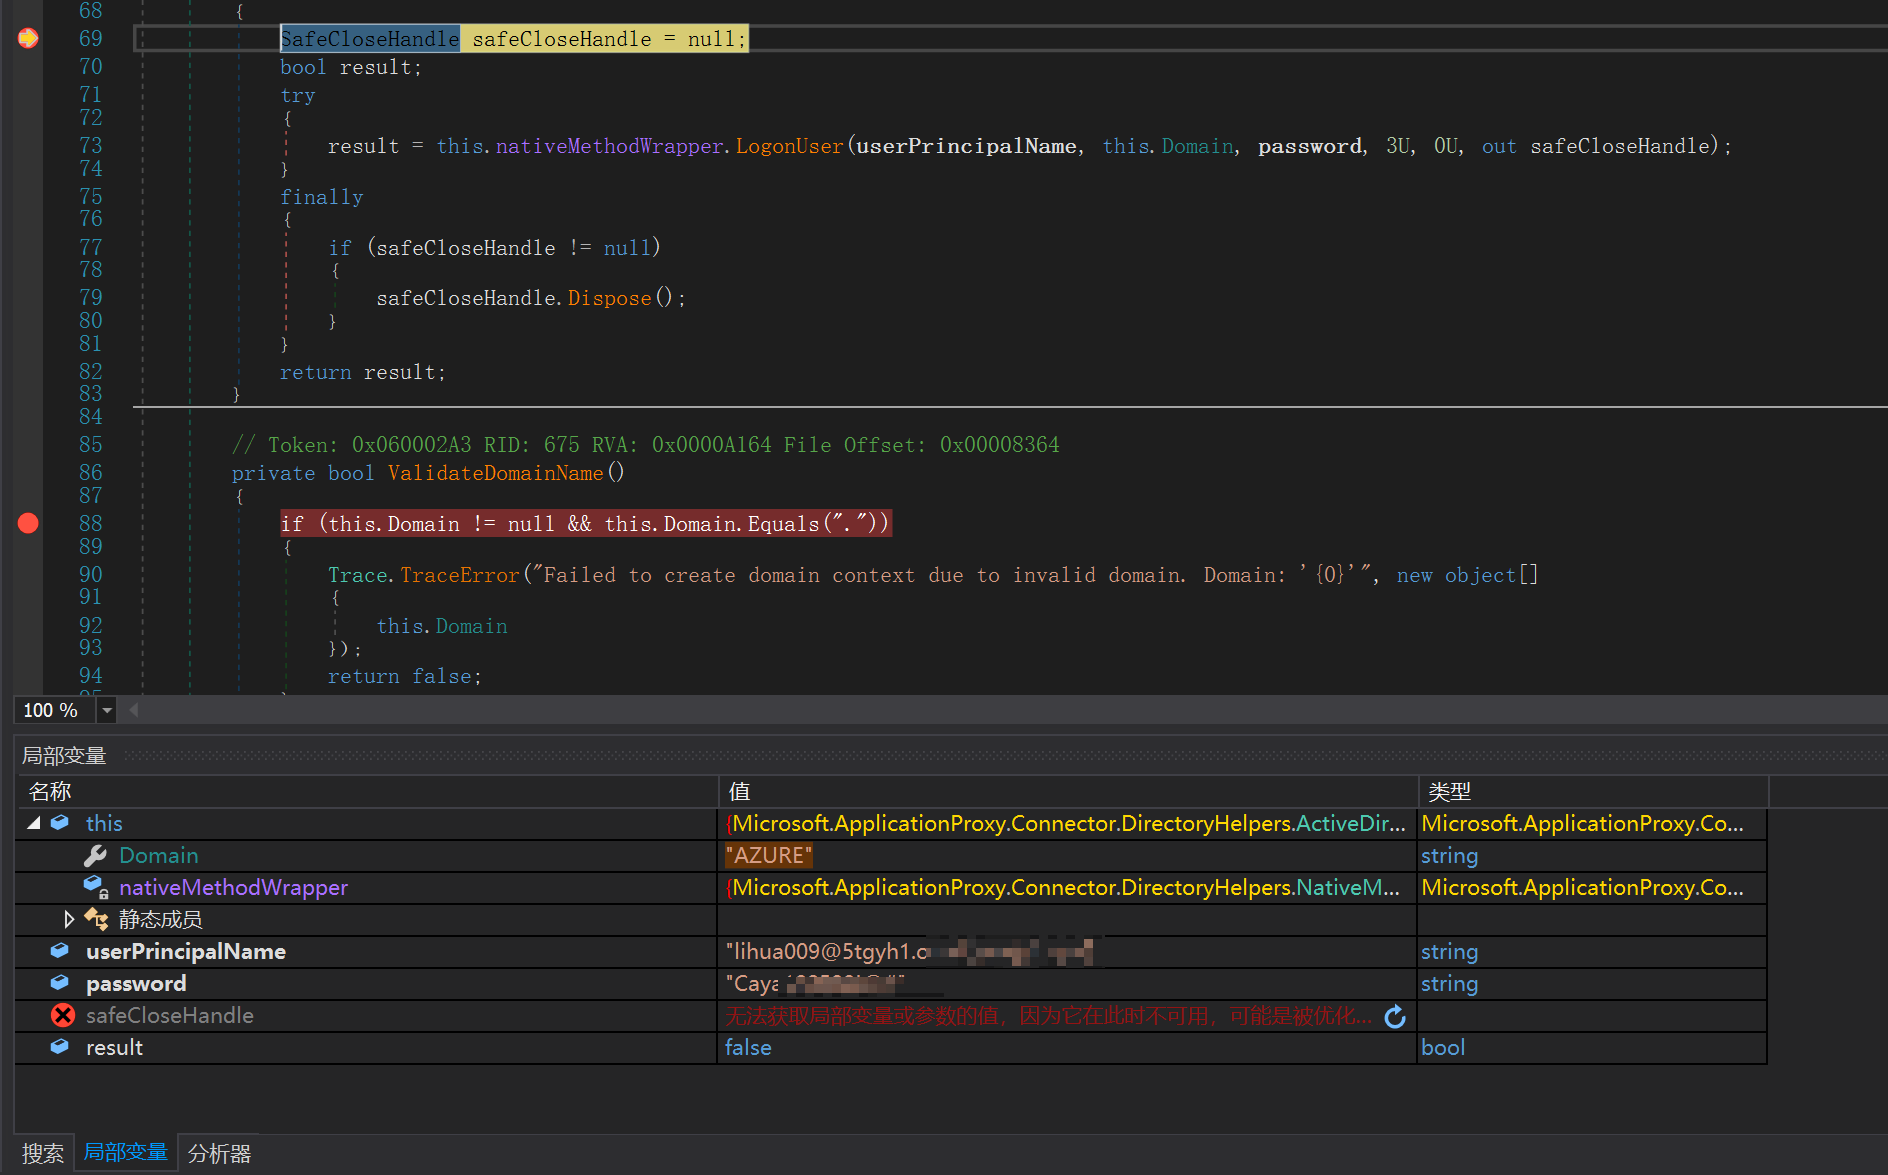Click the red error icon beside safeCloseHandle
Screen dimensions: 1888x1175
[x=63, y=1016]
